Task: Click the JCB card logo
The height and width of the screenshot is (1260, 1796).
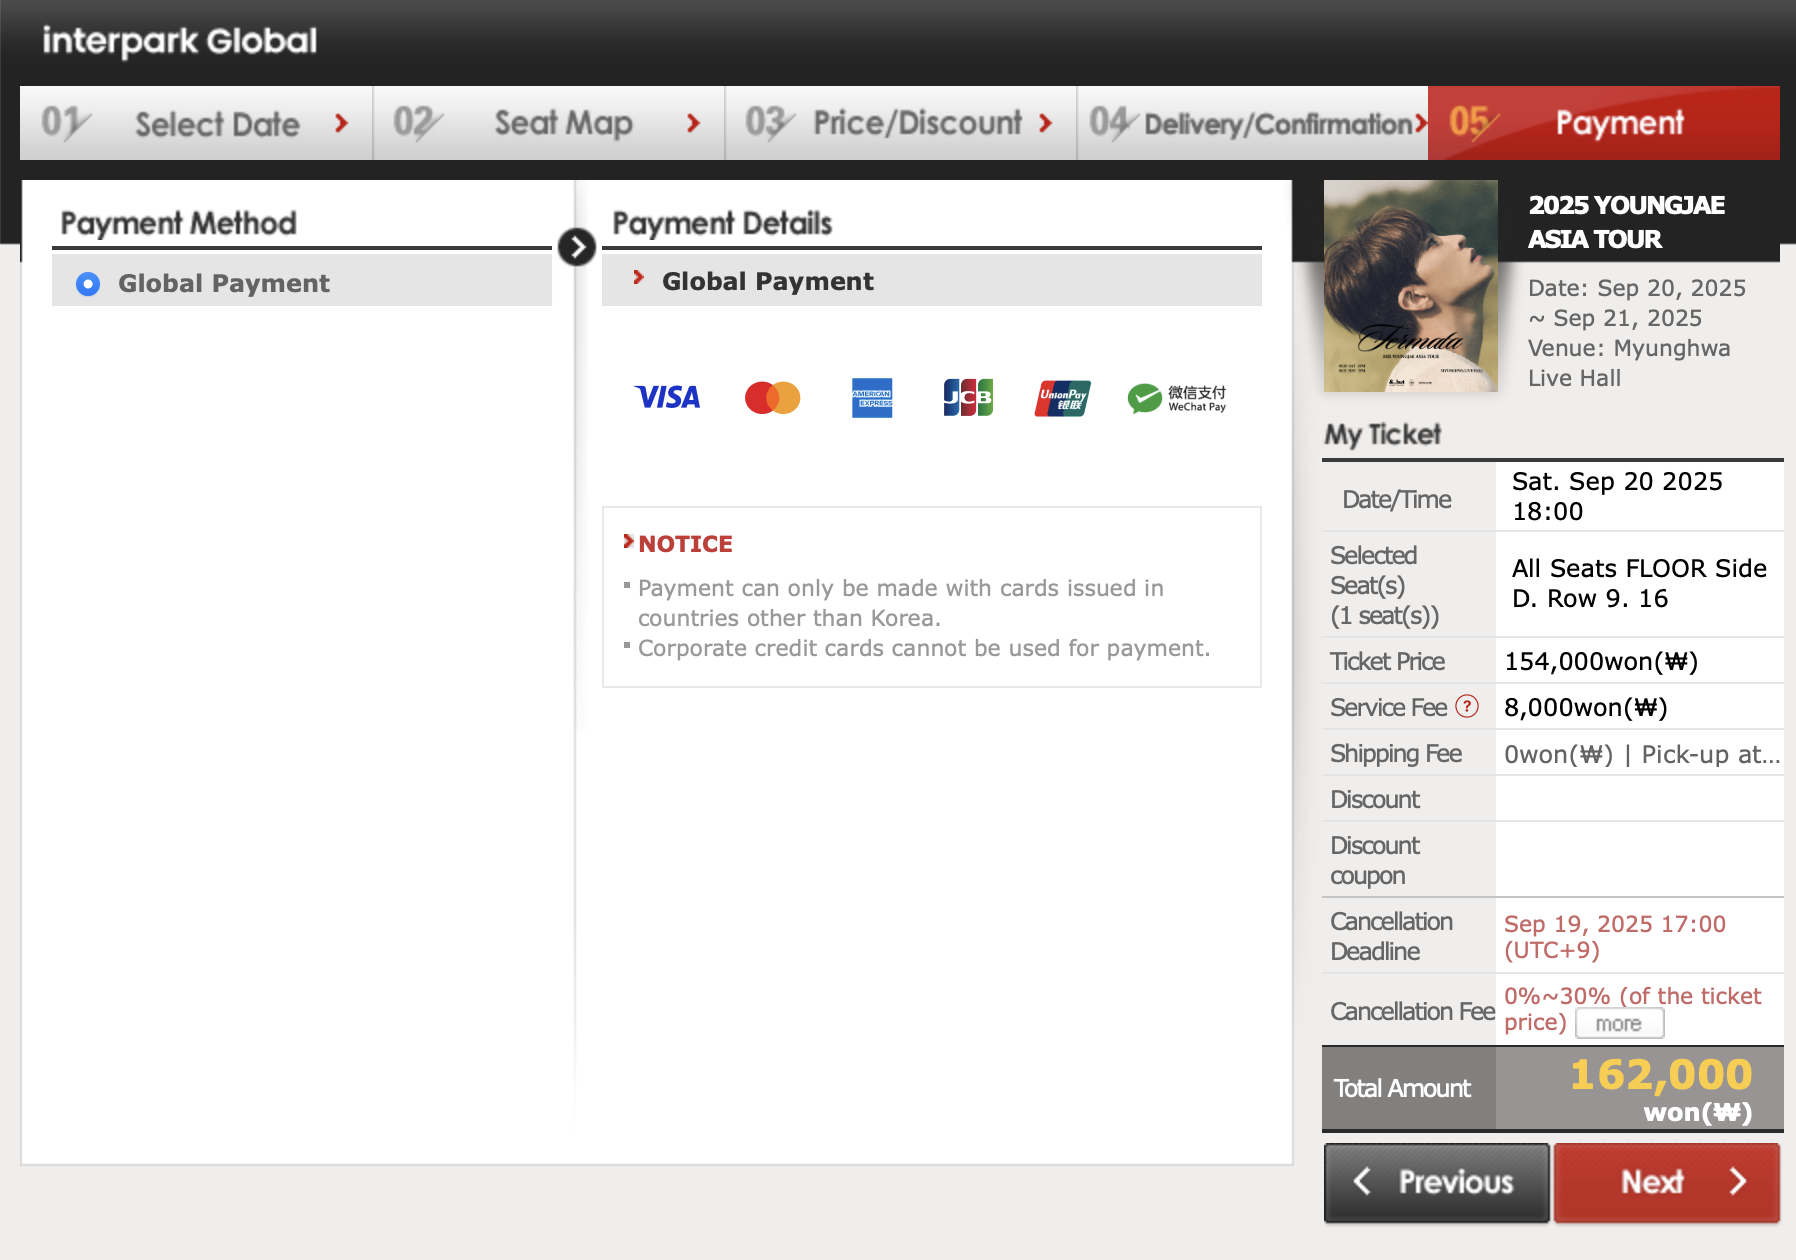Action: [x=968, y=397]
